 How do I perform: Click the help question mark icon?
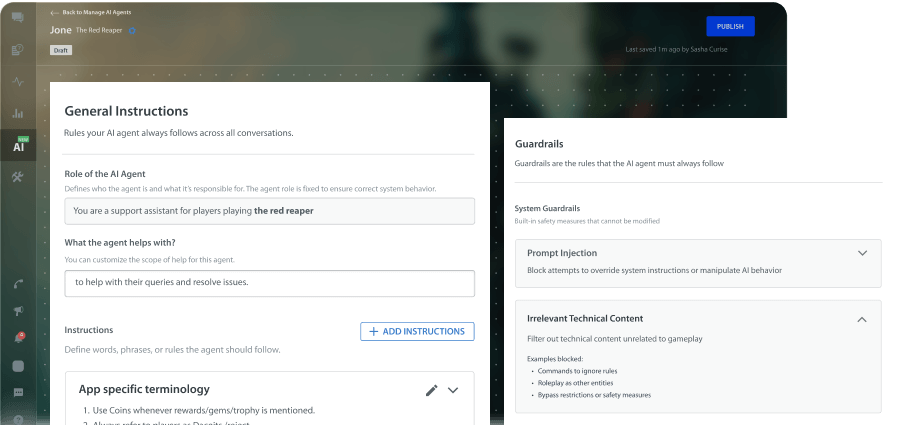(18, 420)
